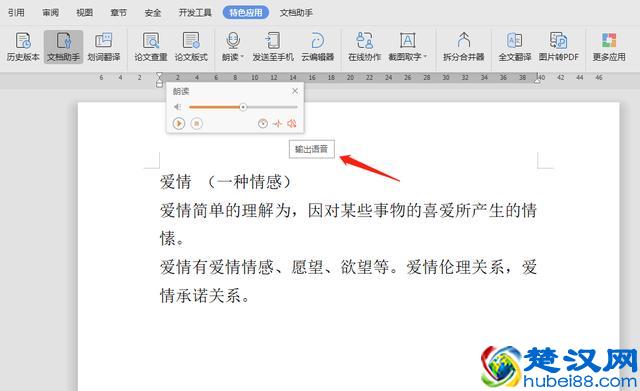Click the left indent marker on ruler
Screen dimensions: 640x391
point(159,80)
